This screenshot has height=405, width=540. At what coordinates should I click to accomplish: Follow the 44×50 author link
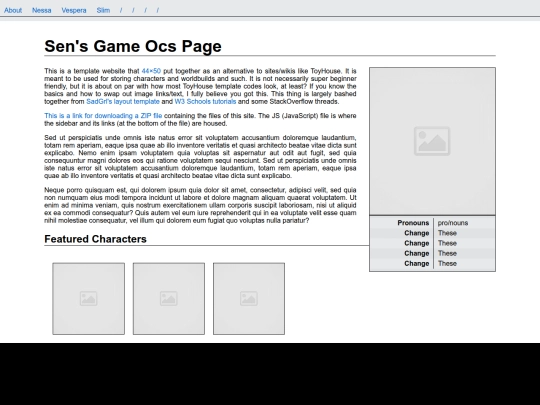151,71
